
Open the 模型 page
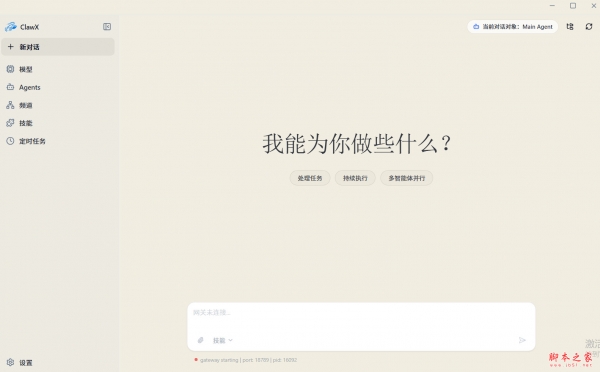58,69
